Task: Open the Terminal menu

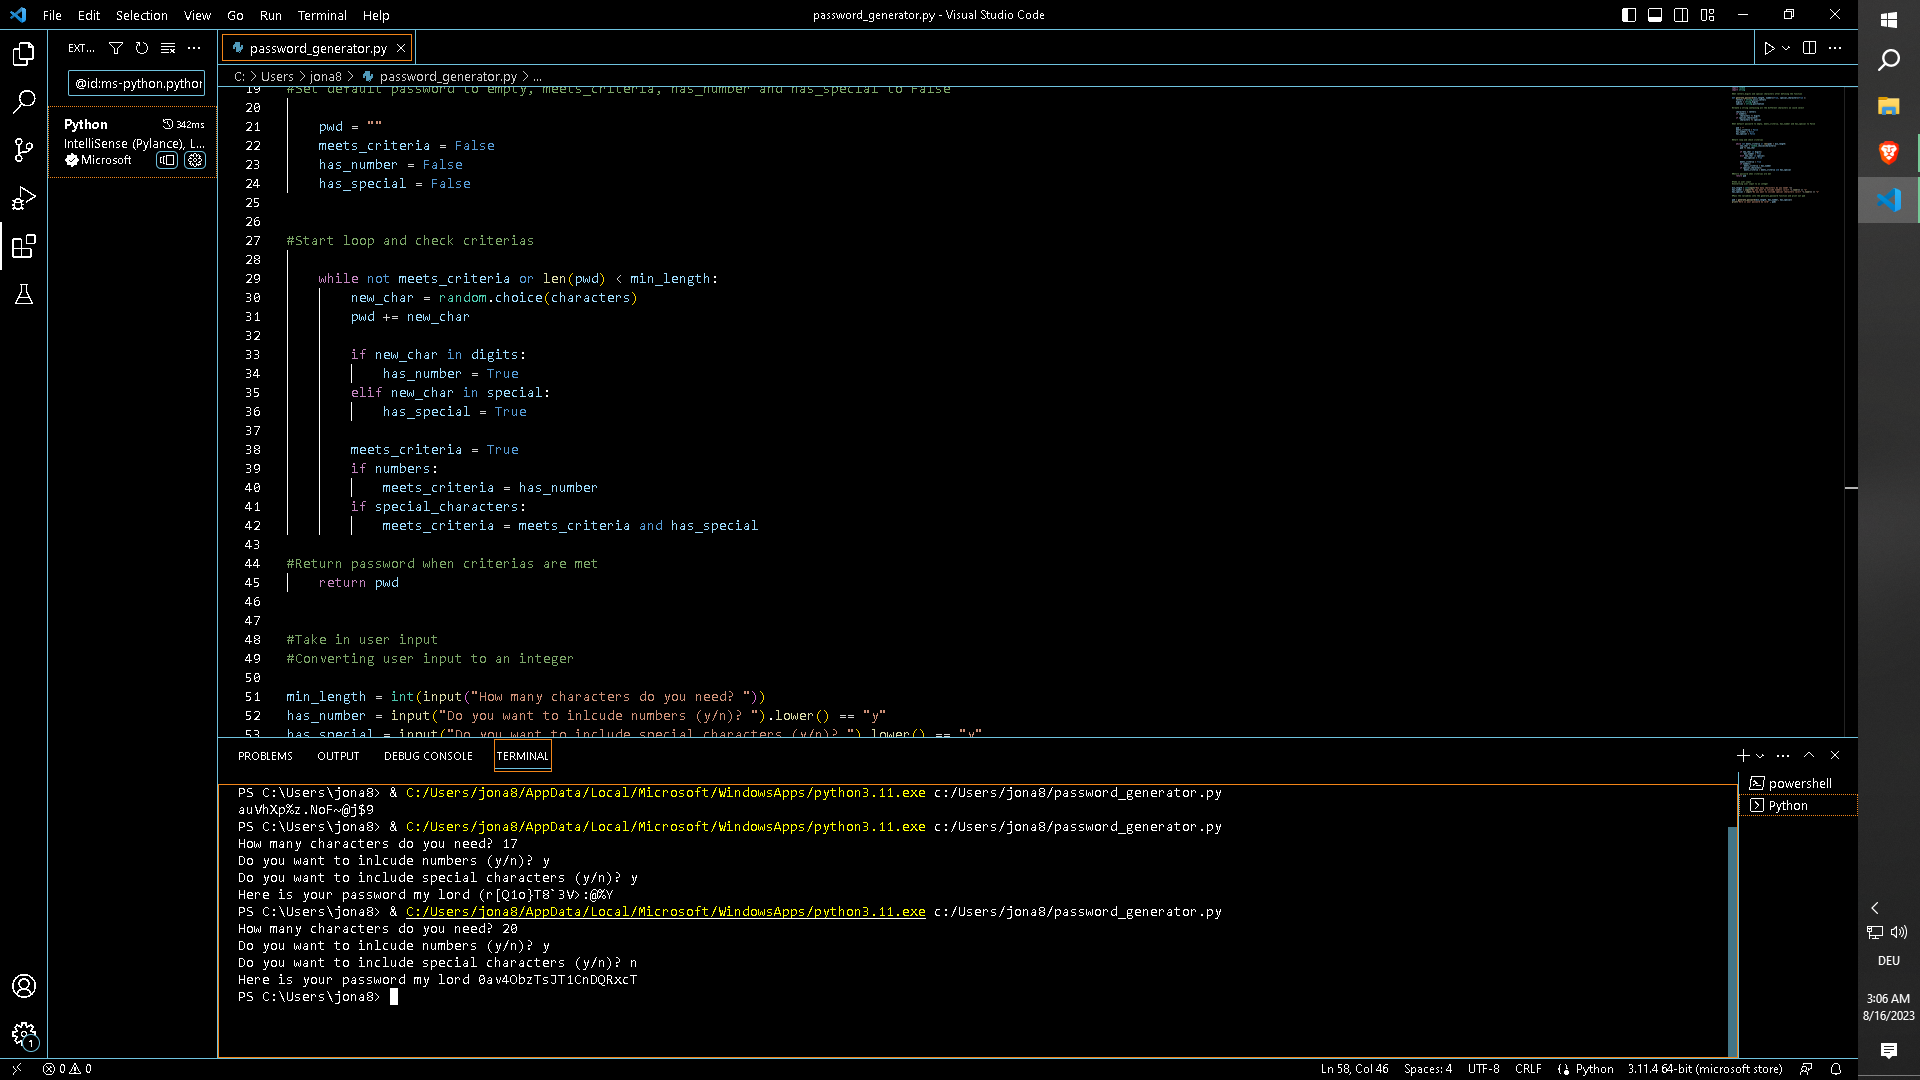Action: click(322, 15)
